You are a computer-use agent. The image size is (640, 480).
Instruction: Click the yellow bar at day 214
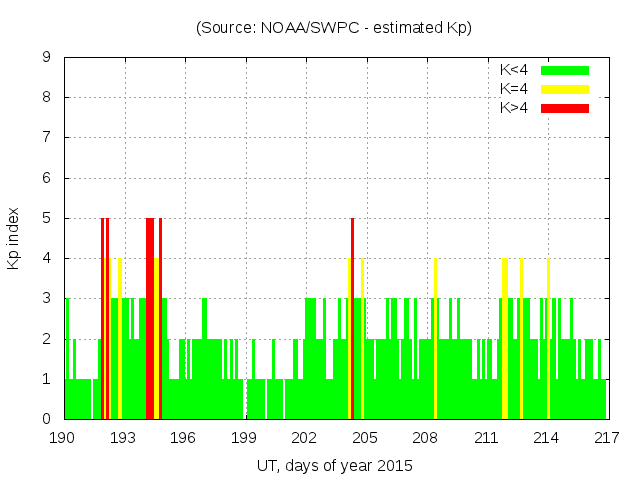(548, 340)
